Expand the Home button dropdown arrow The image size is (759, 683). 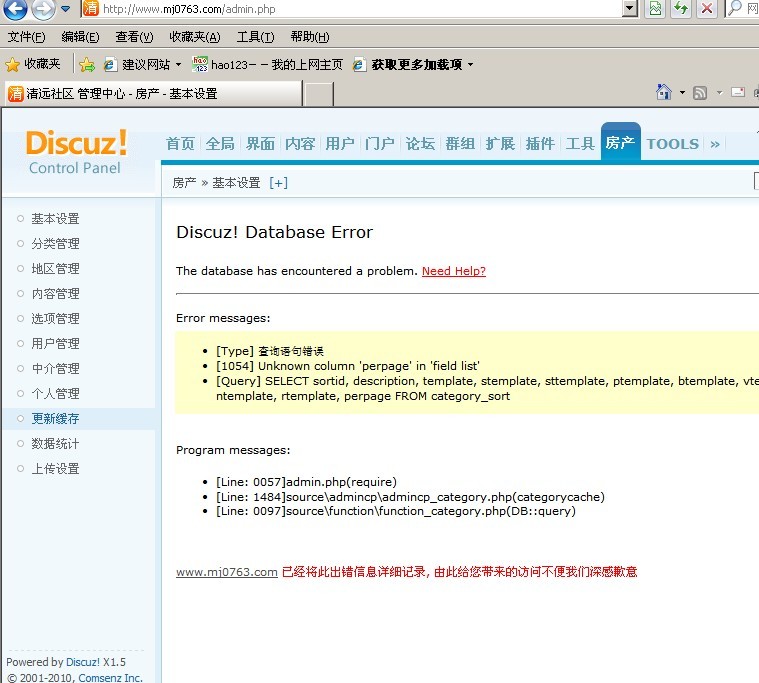pyautogui.click(x=682, y=92)
